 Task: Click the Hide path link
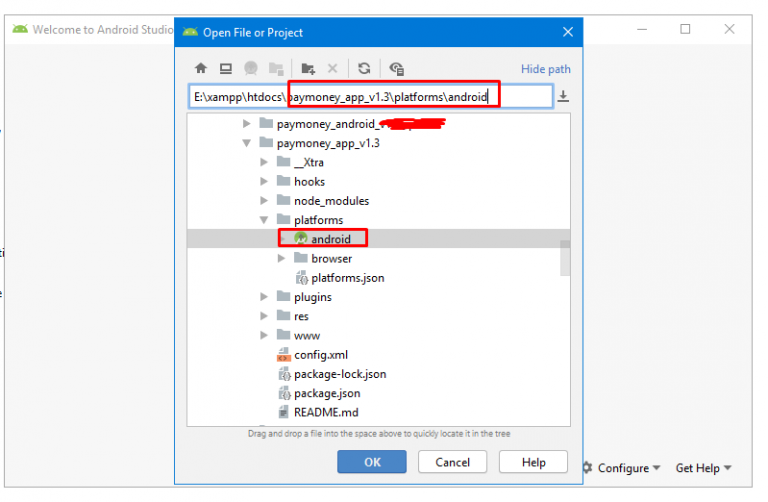point(546,69)
